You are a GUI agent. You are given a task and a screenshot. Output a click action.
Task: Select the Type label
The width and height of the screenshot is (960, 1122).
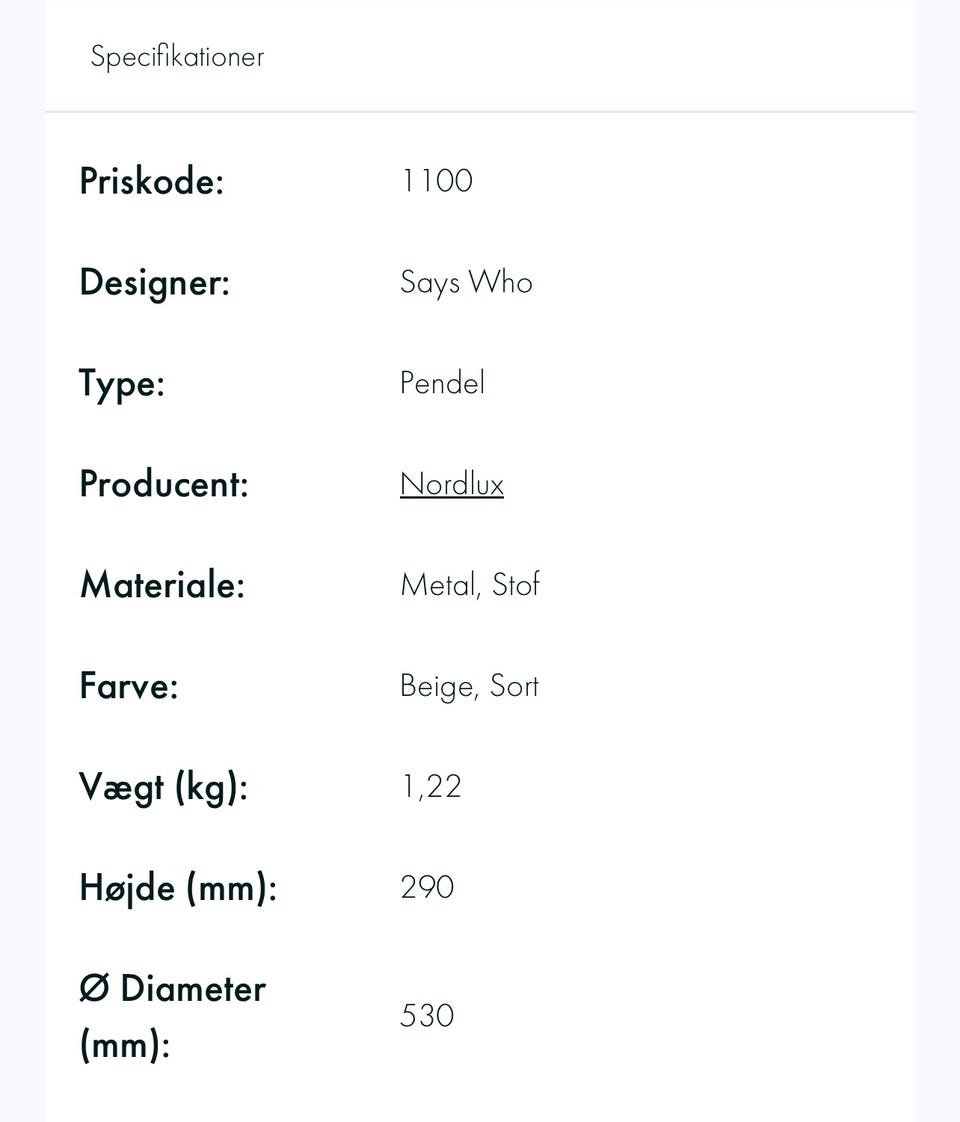[122, 384]
